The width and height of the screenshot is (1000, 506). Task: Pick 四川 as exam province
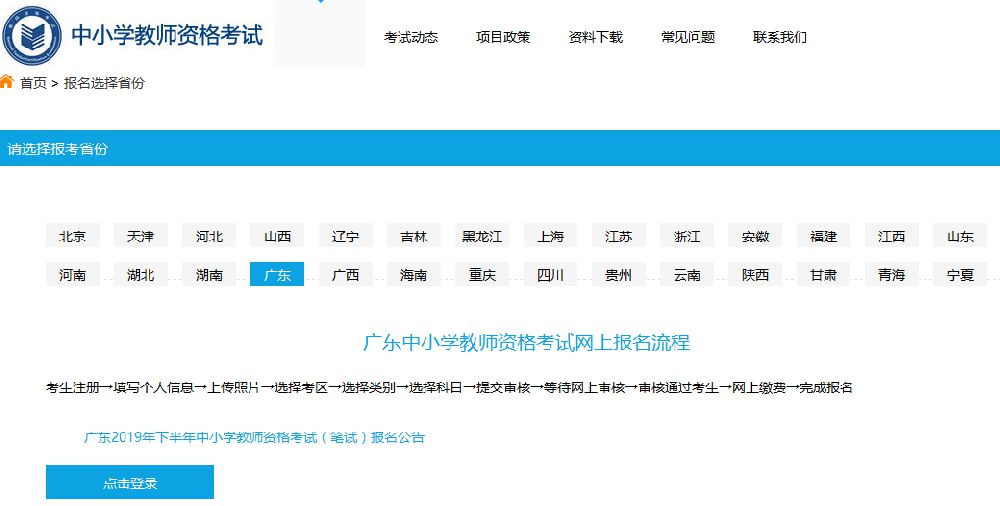550,275
